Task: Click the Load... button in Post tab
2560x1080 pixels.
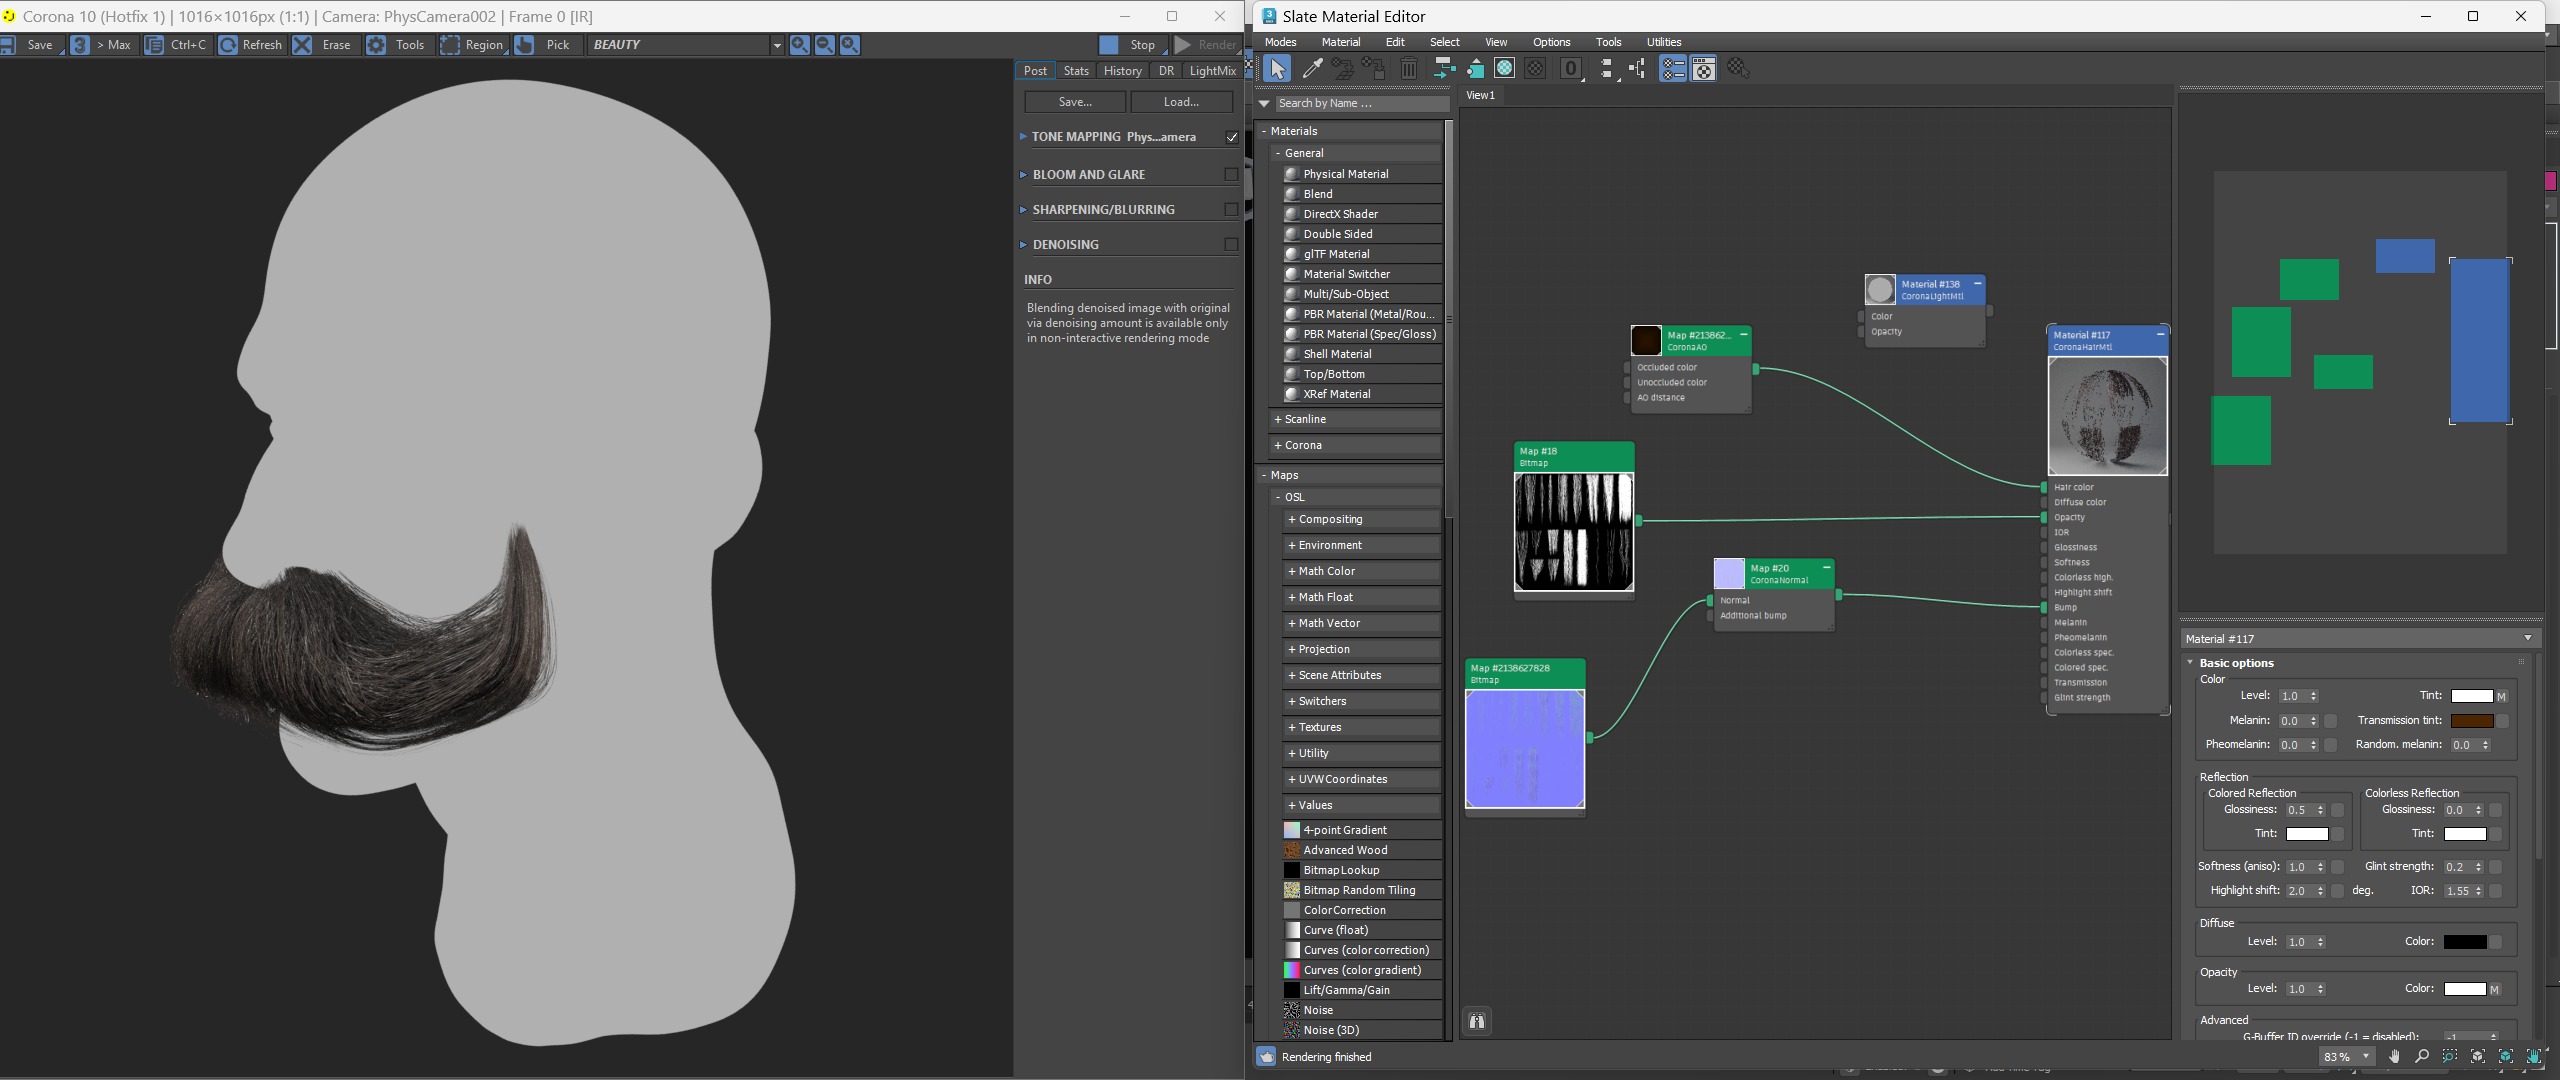Action: (1181, 102)
